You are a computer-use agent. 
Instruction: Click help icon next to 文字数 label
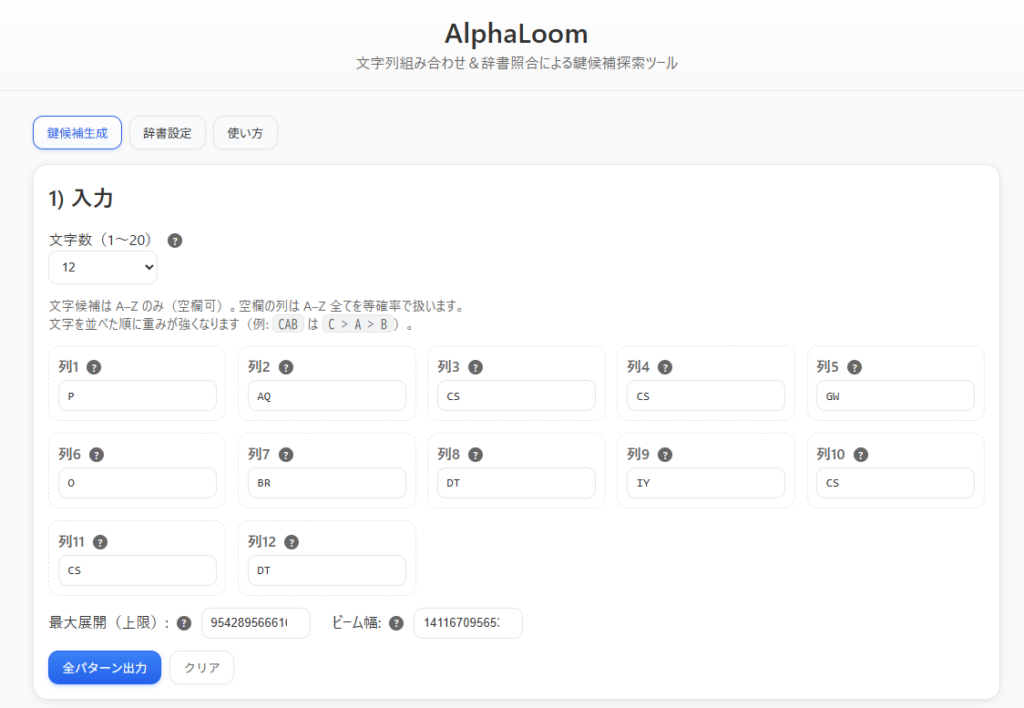[175, 241]
